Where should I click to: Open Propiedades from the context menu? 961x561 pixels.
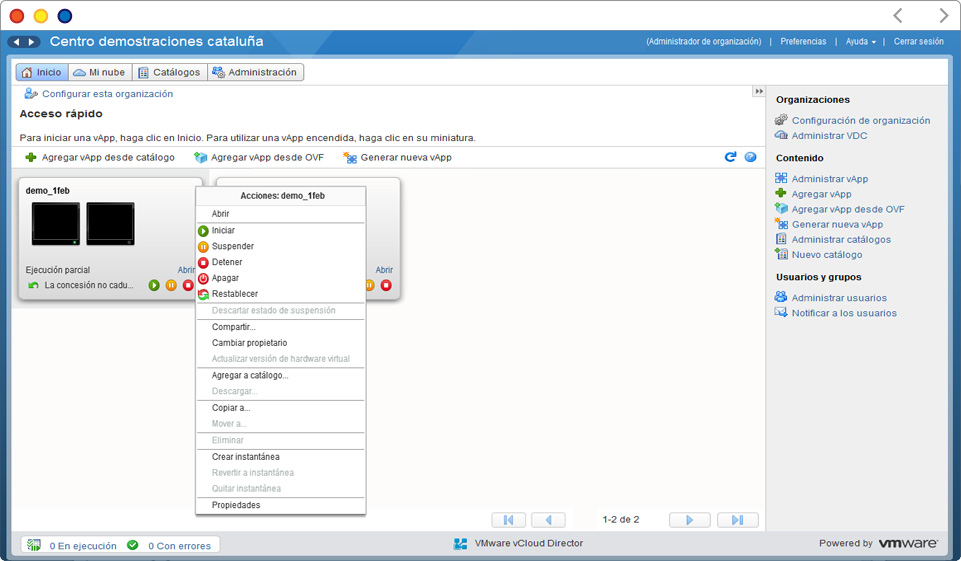click(236, 505)
